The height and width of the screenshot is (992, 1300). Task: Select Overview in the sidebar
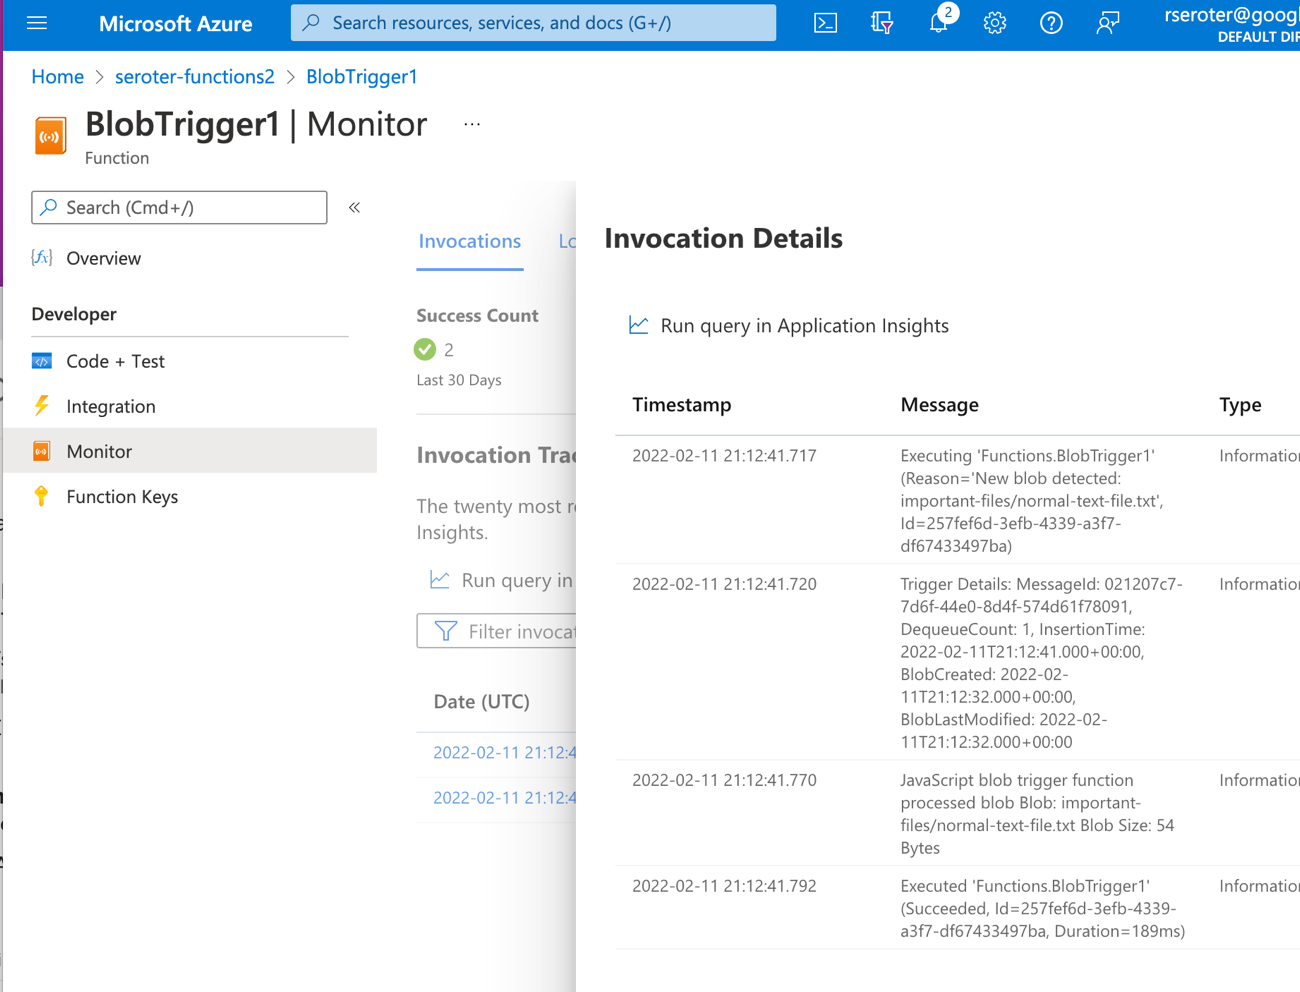pyautogui.click(x=103, y=258)
